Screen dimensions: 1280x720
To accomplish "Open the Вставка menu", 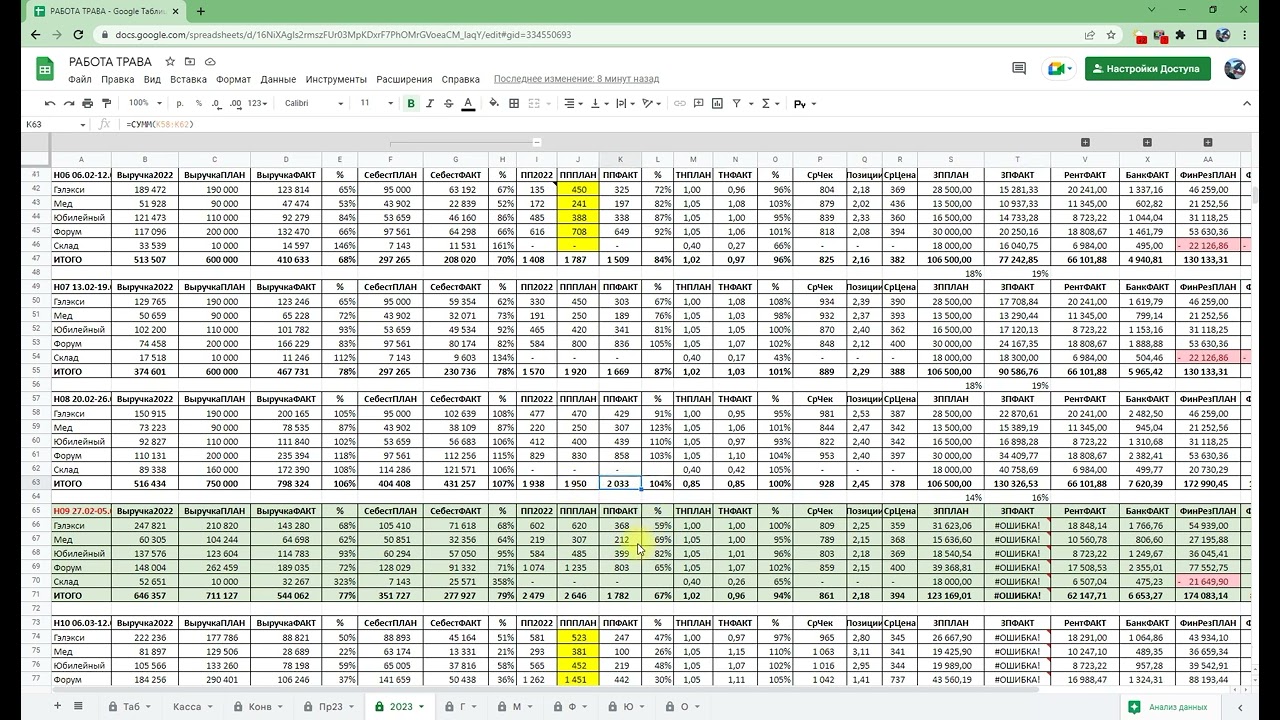I will click(x=188, y=79).
